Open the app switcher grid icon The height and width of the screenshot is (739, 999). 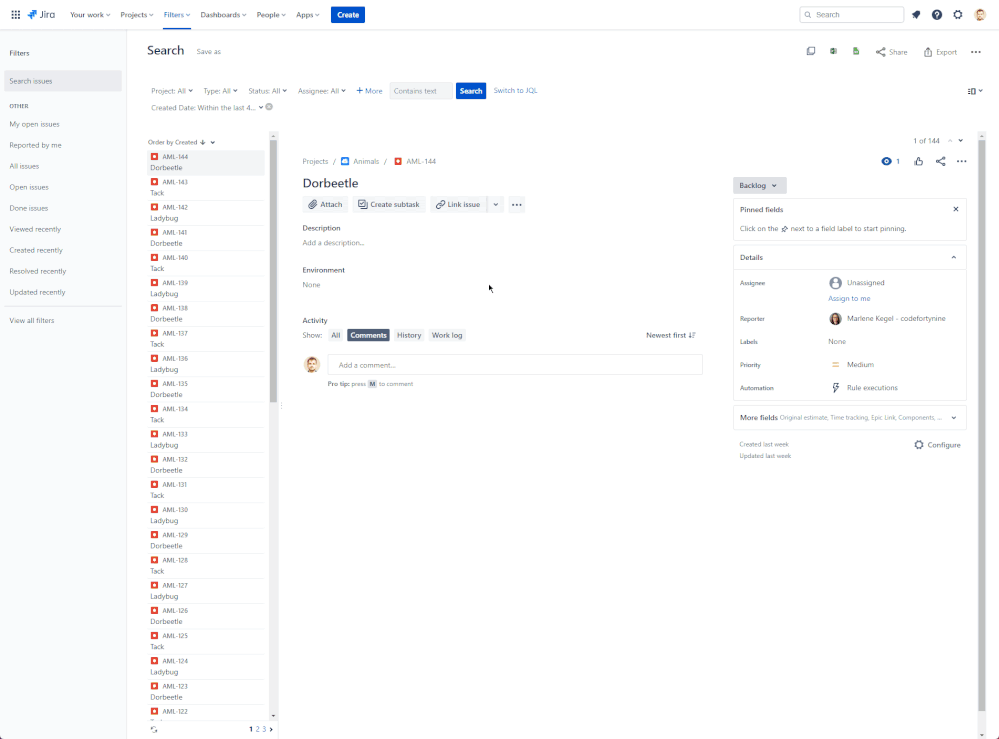click(16, 15)
